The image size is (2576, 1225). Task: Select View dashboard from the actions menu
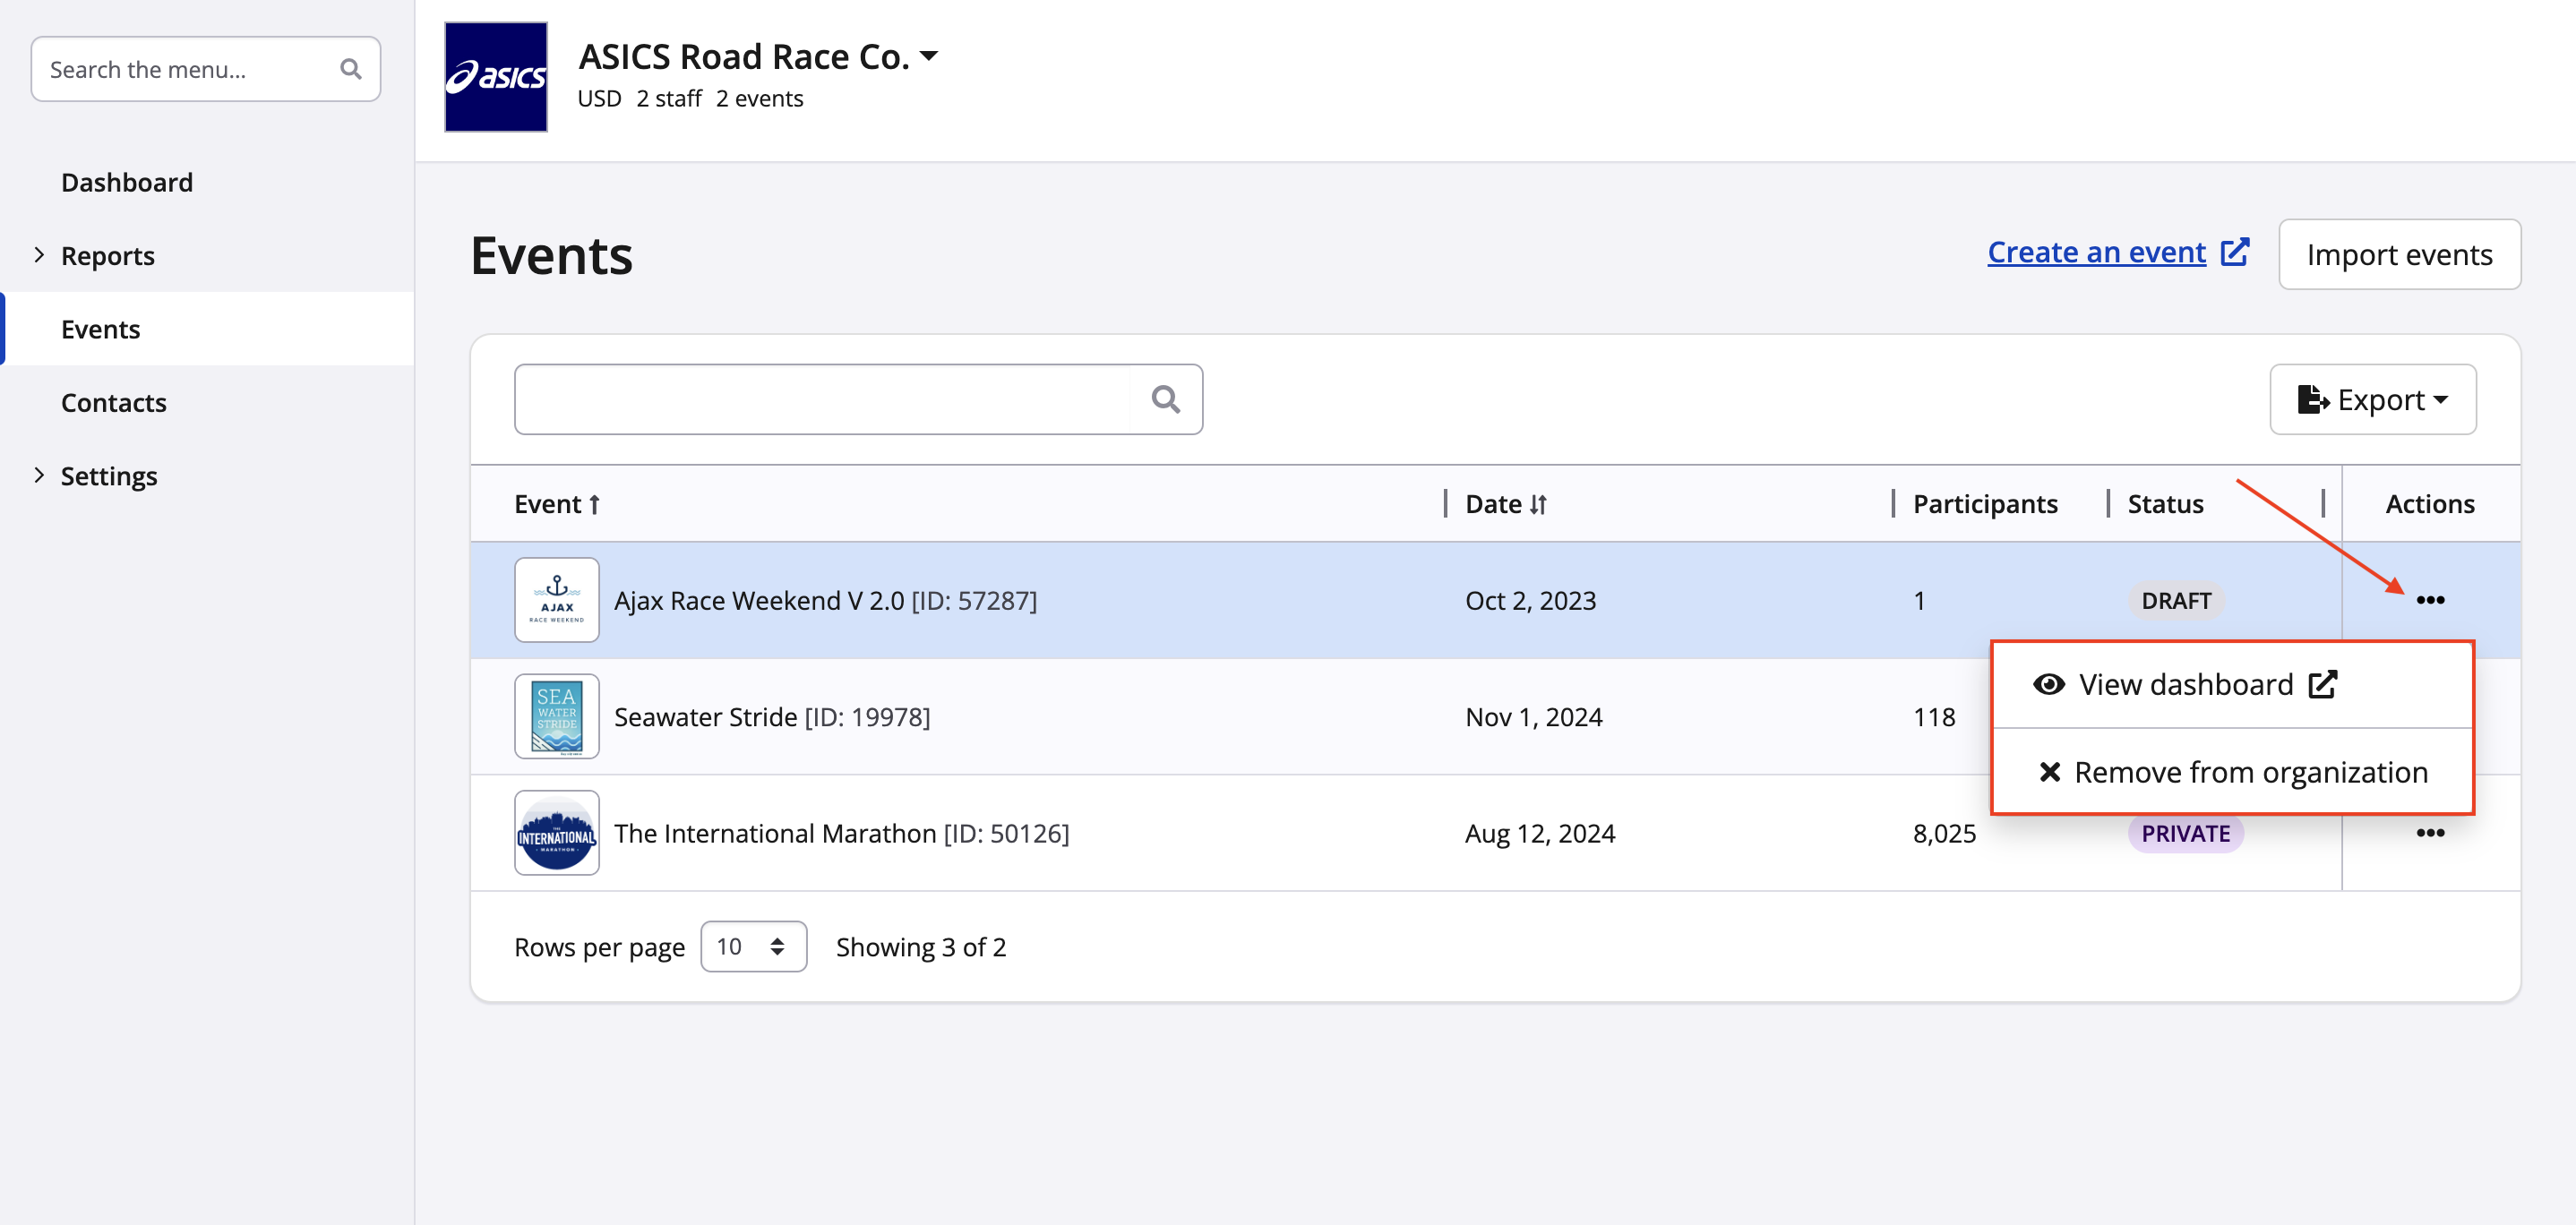[2186, 685]
